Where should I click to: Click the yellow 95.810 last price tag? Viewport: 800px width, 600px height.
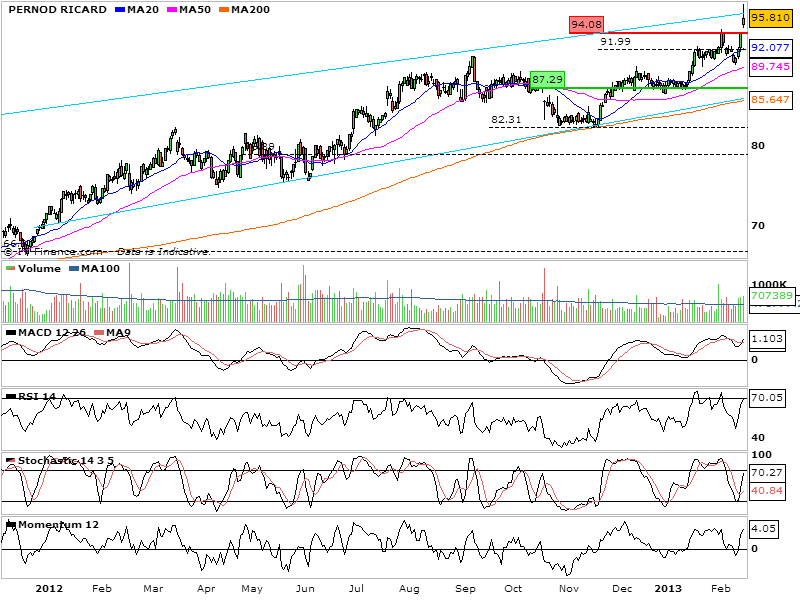pyautogui.click(x=770, y=18)
